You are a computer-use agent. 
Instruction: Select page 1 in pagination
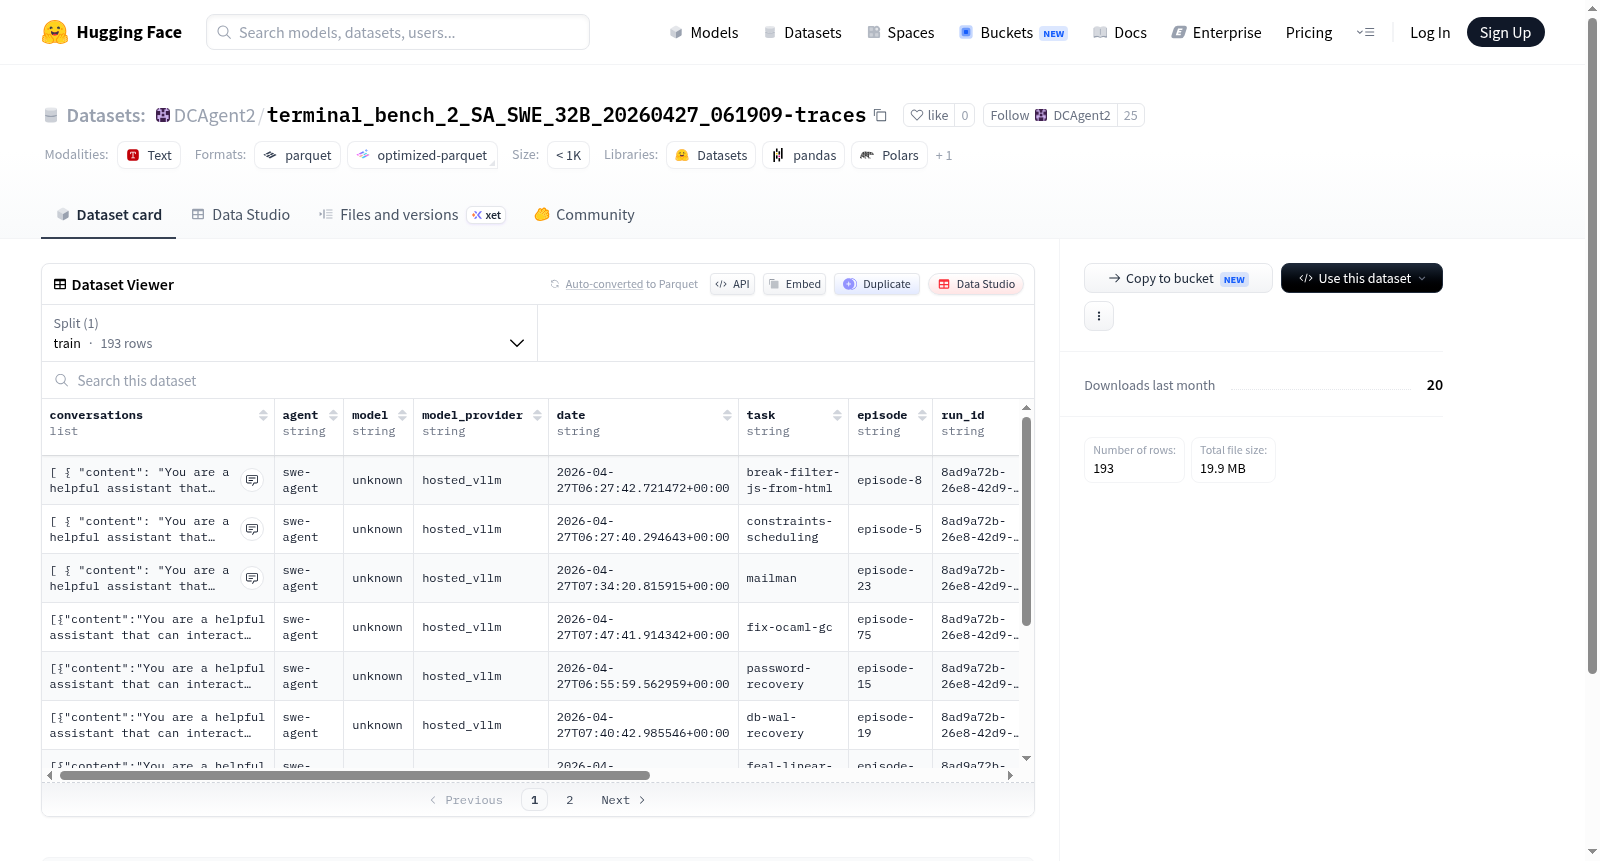534,800
